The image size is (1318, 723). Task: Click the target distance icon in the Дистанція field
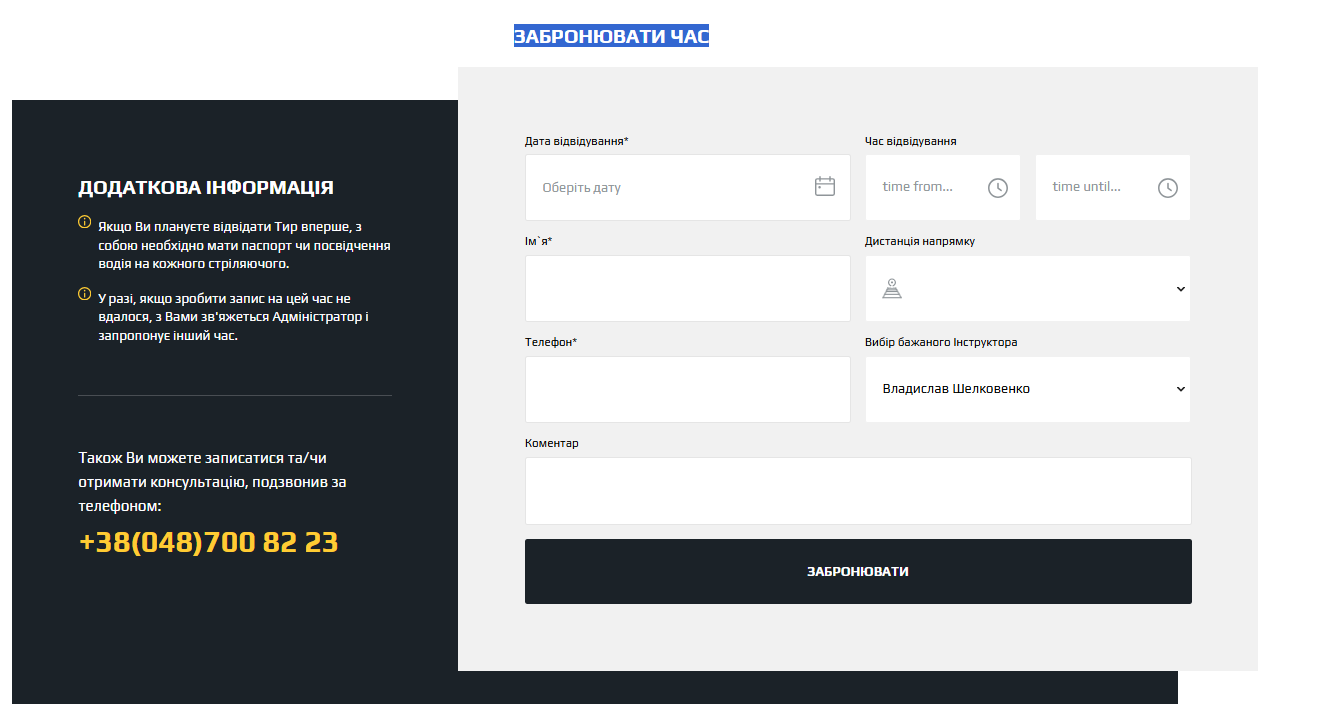pos(892,289)
